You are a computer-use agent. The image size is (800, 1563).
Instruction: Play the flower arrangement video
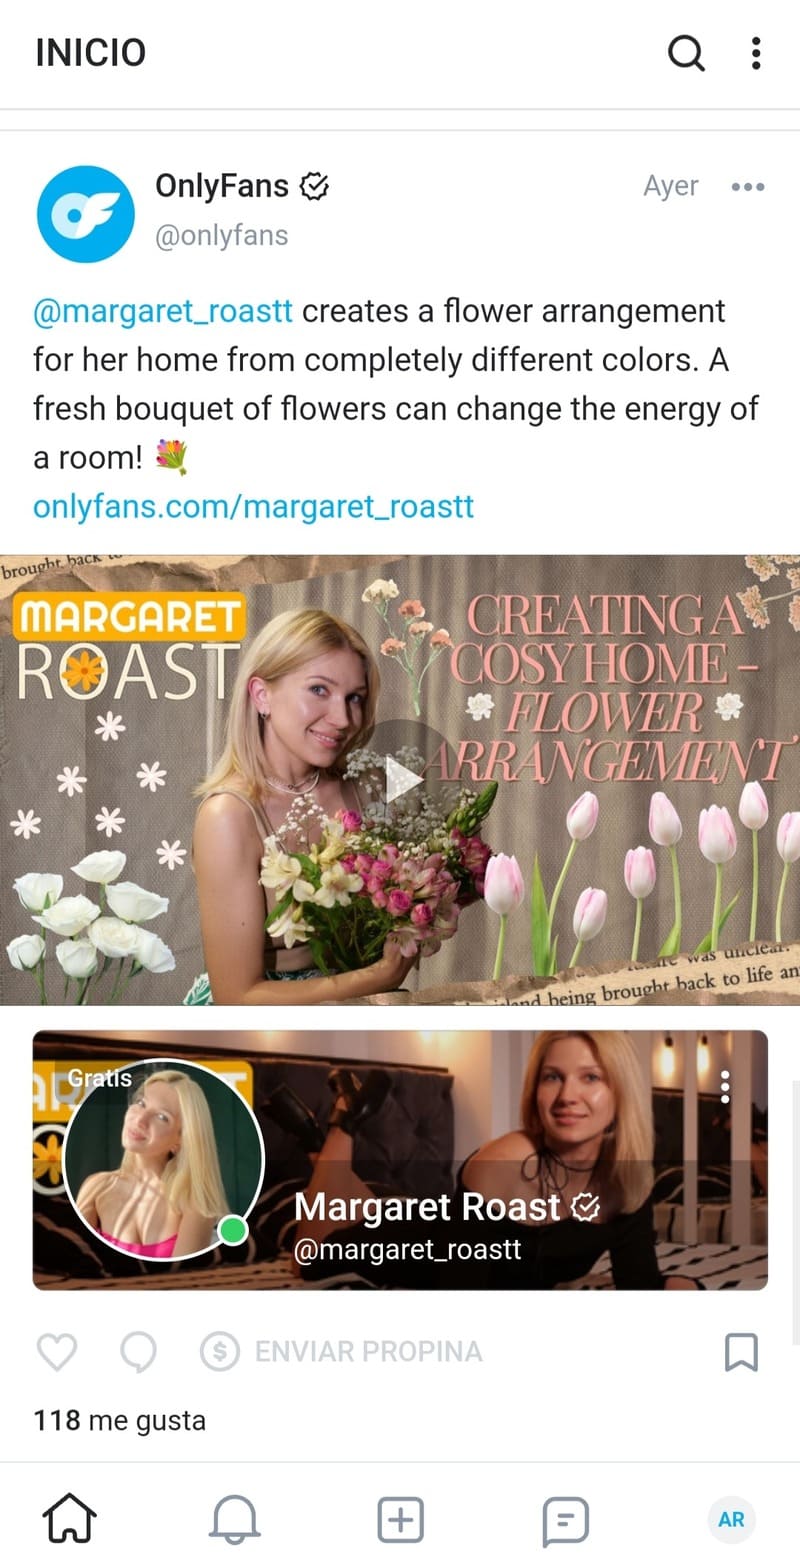pyautogui.click(x=402, y=779)
